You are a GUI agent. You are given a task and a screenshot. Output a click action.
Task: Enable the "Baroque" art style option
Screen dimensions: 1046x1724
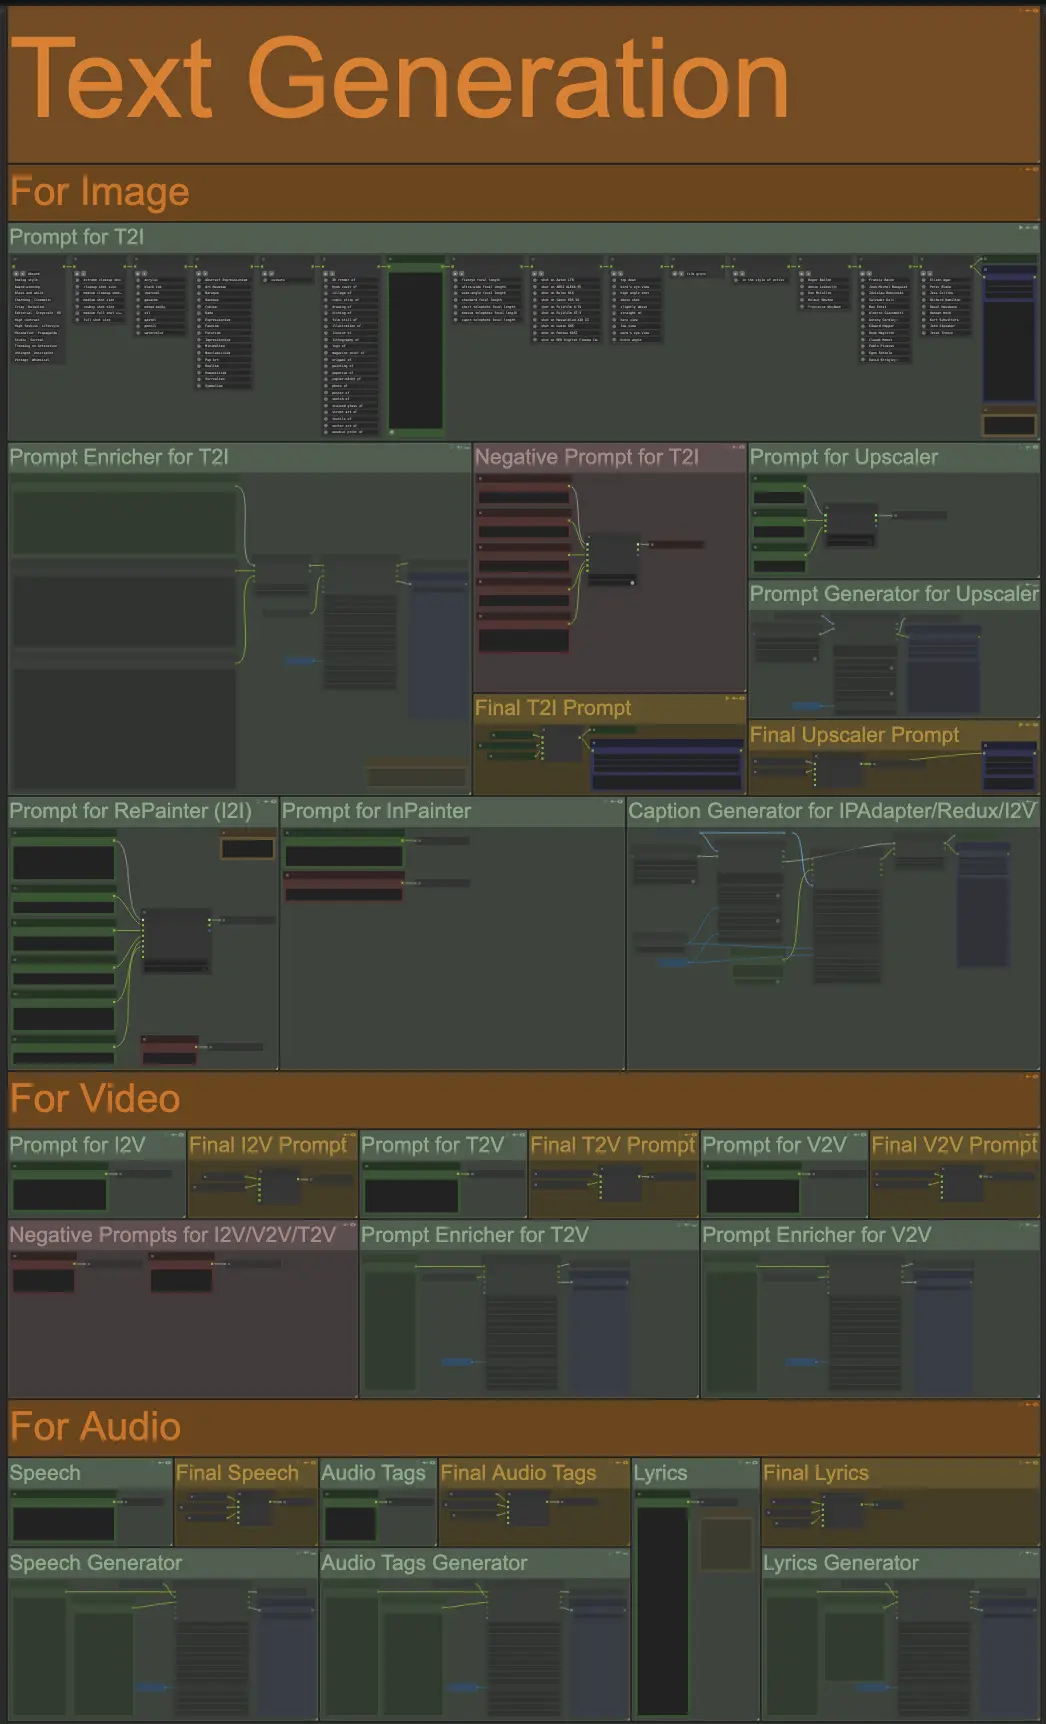tap(200, 293)
